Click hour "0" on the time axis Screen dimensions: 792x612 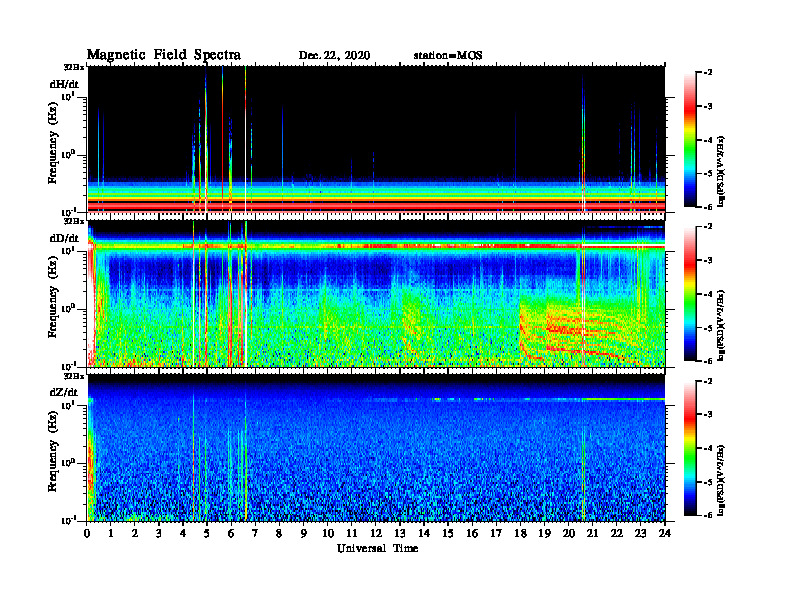point(87,534)
